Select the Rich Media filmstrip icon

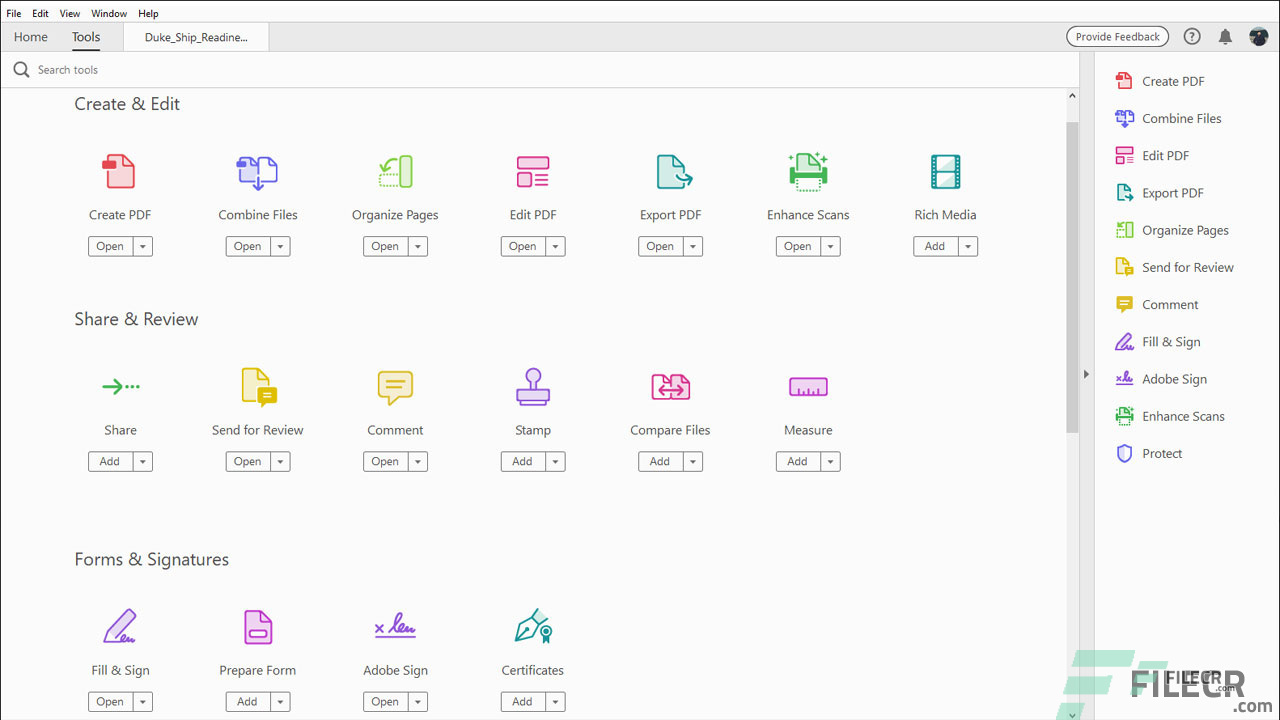point(945,172)
